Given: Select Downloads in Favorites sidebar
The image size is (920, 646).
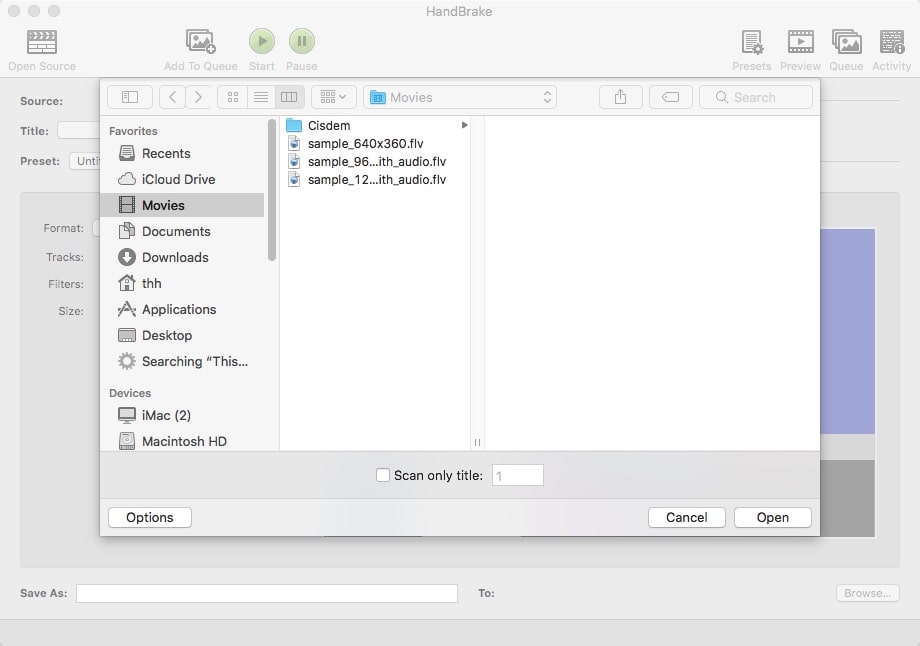Looking at the screenshot, I should pos(174,257).
